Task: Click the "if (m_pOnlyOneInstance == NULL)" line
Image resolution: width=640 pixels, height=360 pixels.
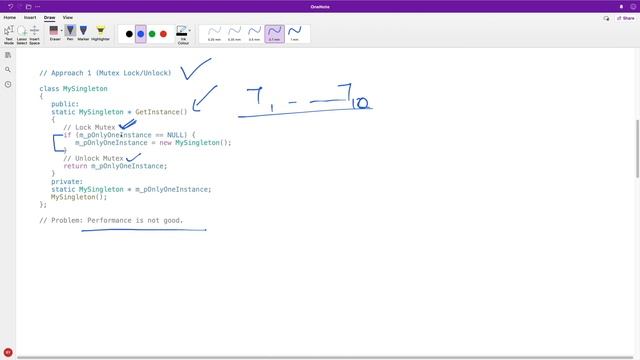Action: tap(129, 135)
